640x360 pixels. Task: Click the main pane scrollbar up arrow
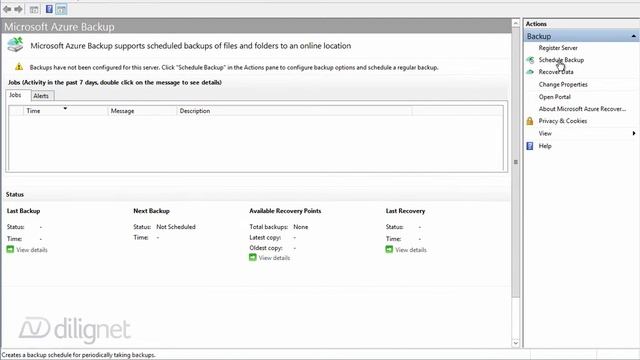(x=516, y=23)
